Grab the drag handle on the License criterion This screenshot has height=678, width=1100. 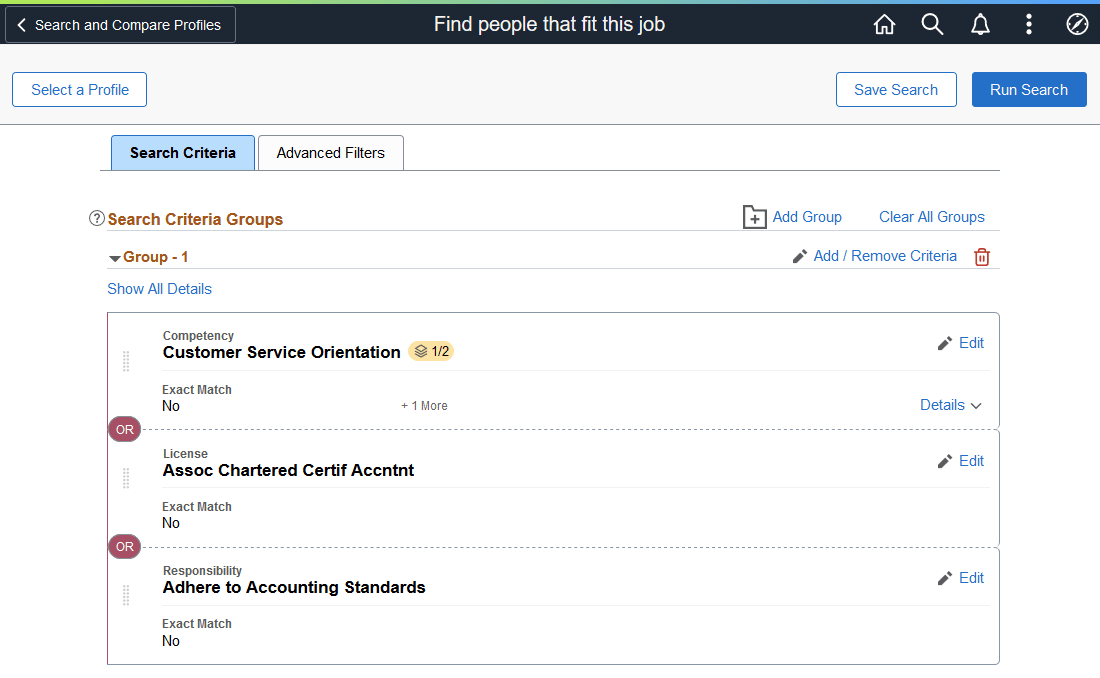[126, 479]
